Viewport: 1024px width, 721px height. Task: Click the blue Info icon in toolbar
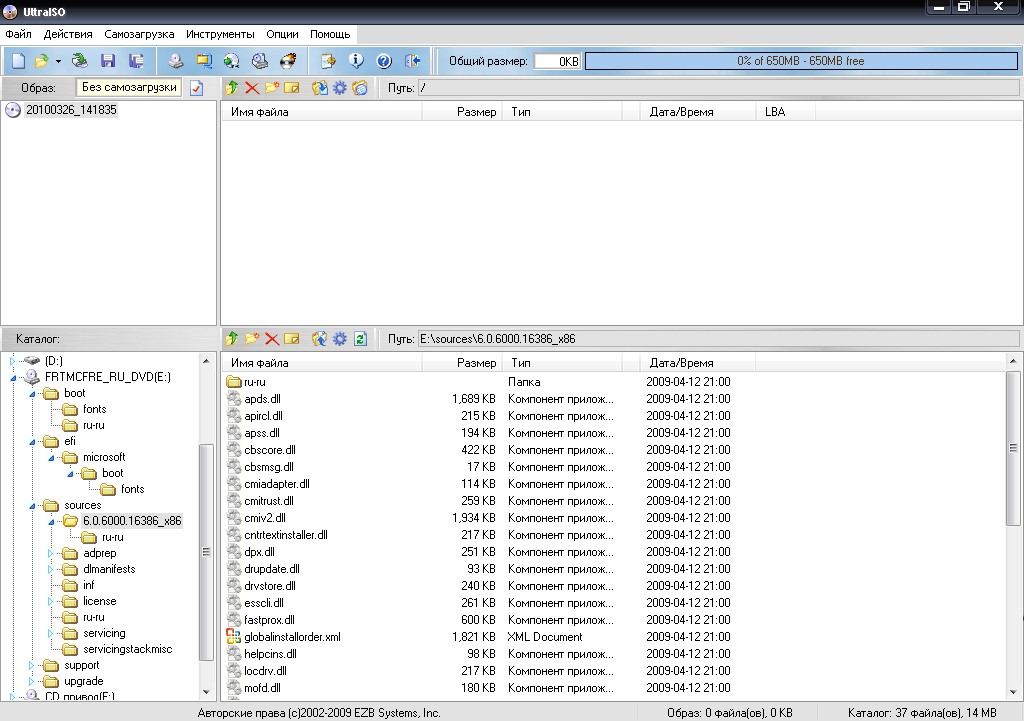355,61
